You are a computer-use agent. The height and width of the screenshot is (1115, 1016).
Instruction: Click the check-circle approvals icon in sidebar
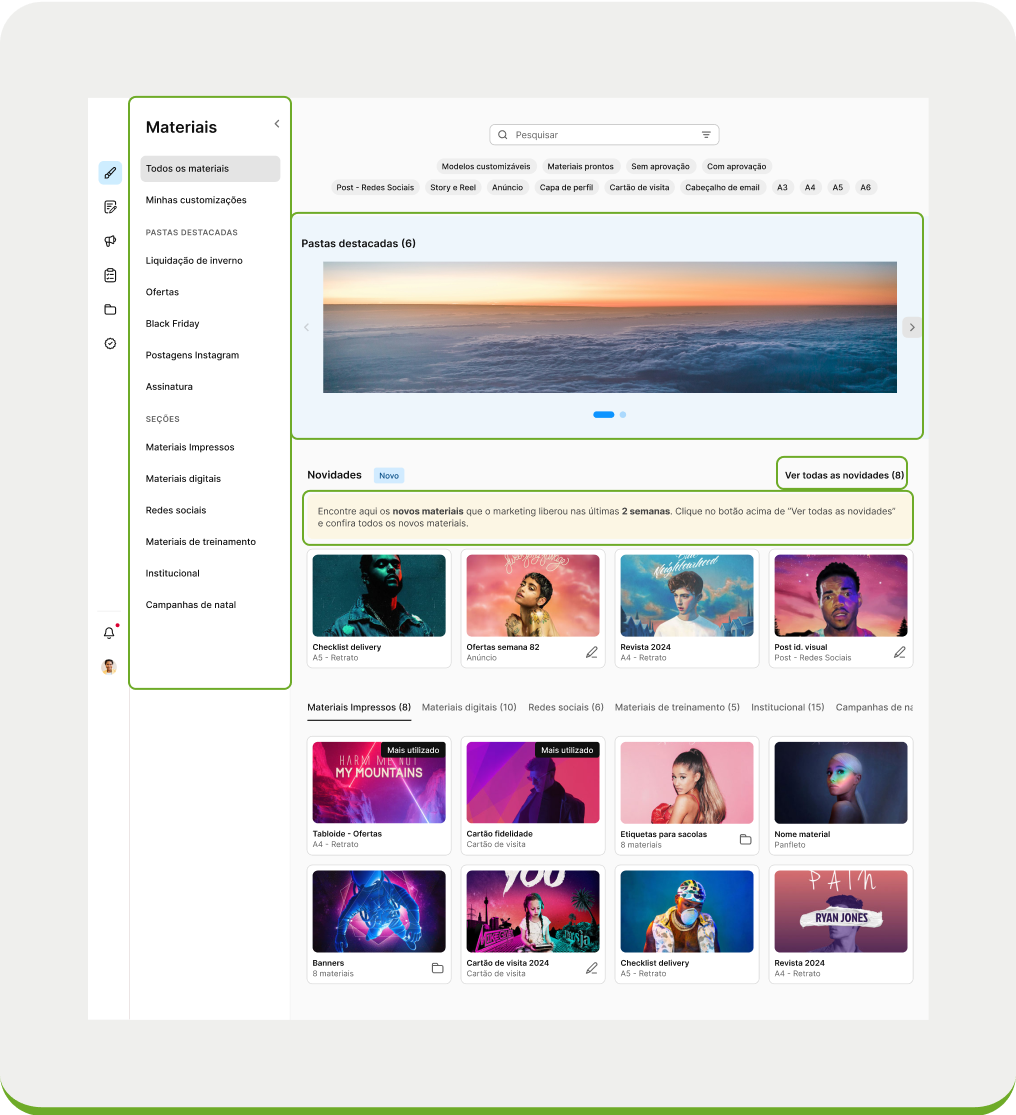coord(110,343)
